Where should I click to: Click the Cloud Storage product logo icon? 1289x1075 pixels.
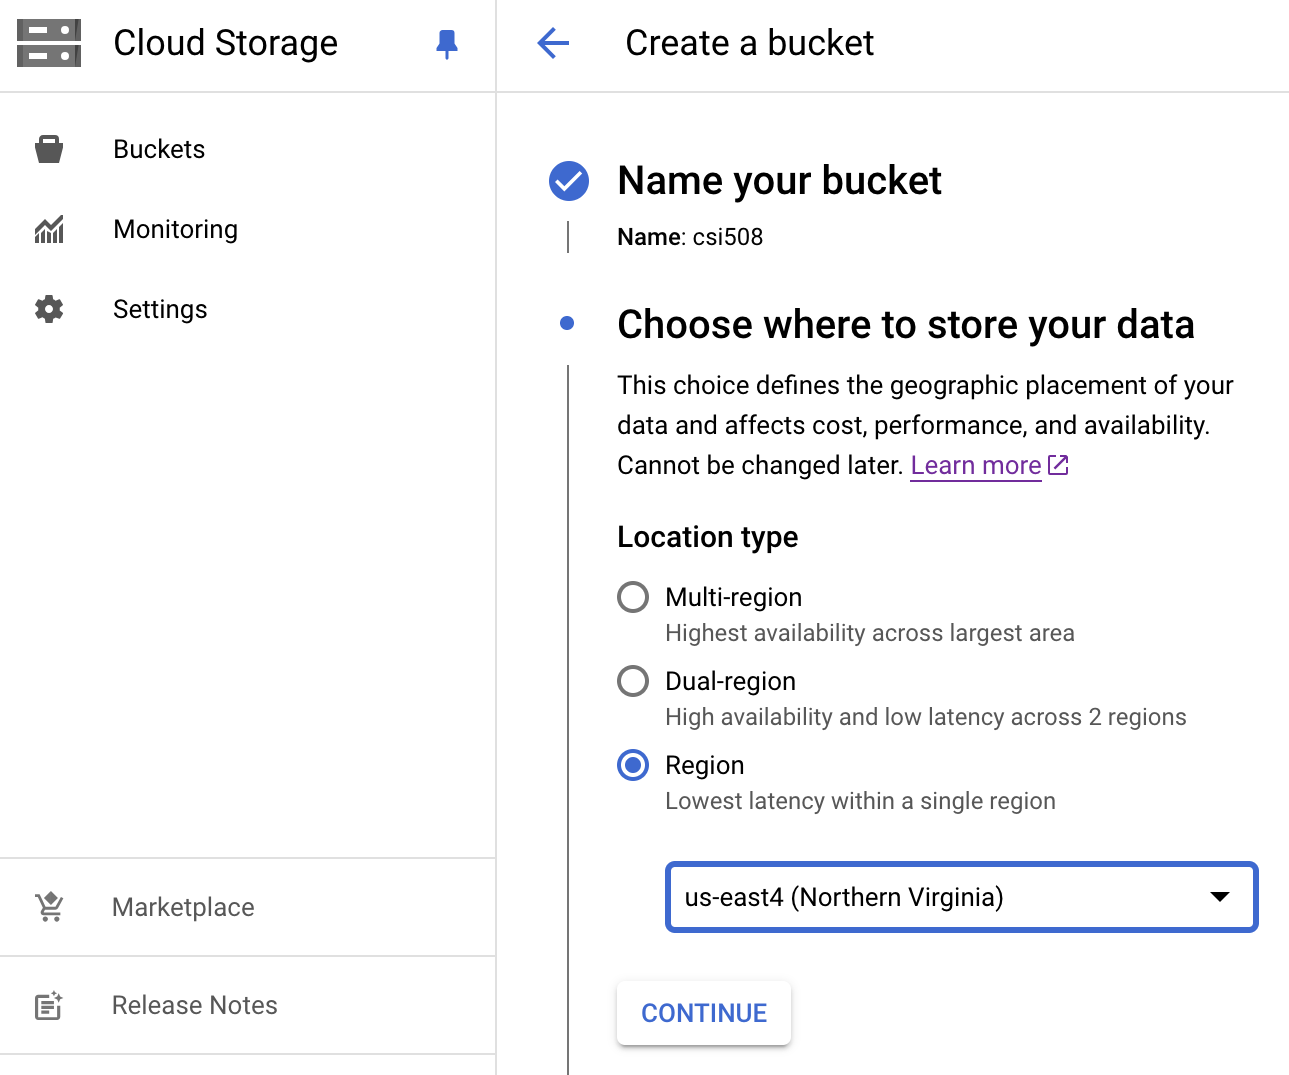(49, 43)
